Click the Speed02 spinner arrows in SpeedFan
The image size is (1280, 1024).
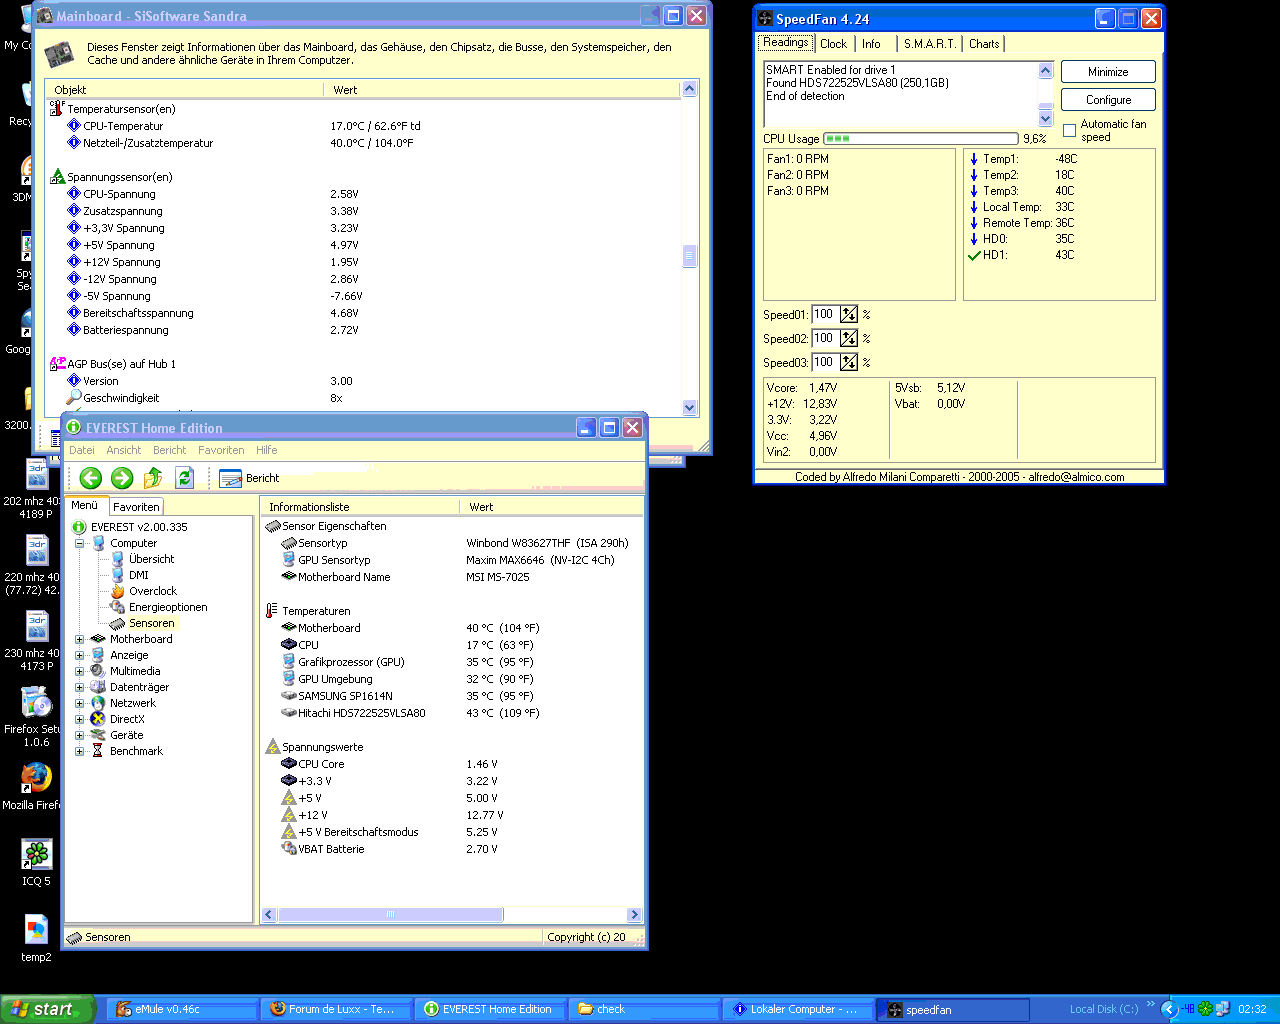click(849, 338)
